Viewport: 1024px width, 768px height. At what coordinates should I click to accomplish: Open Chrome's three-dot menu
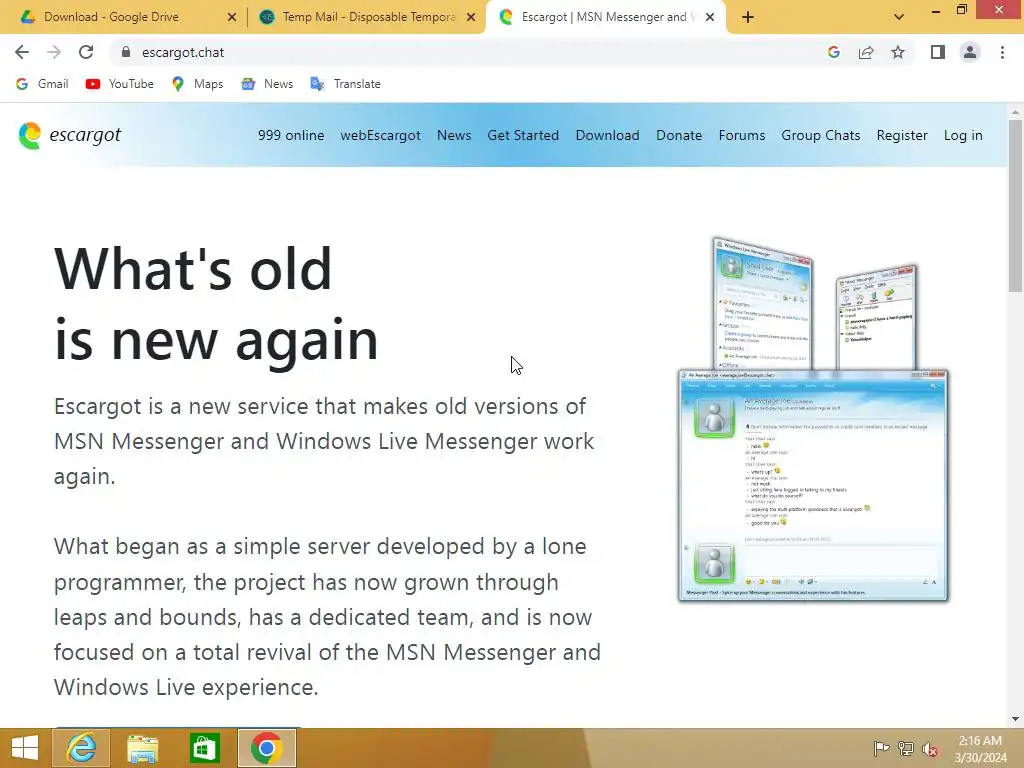1002,52
